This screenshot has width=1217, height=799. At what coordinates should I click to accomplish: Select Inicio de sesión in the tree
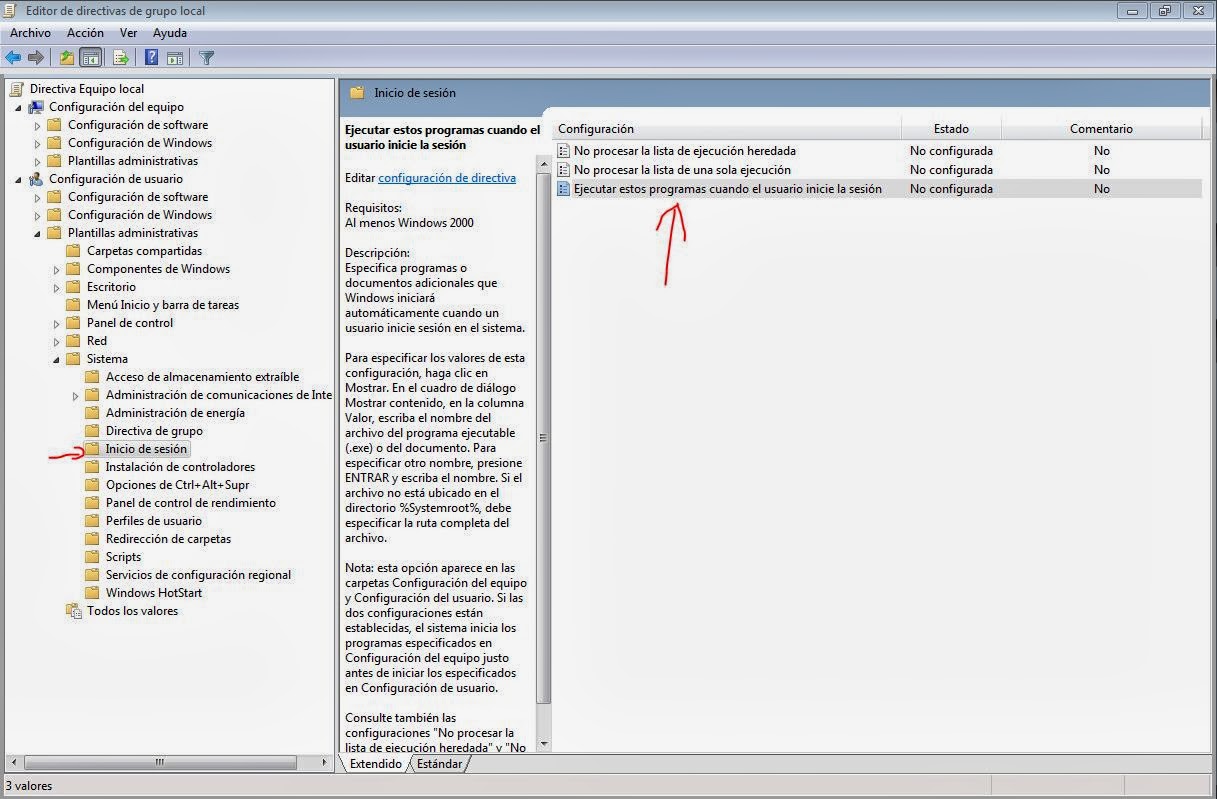(x=146, y=449)
